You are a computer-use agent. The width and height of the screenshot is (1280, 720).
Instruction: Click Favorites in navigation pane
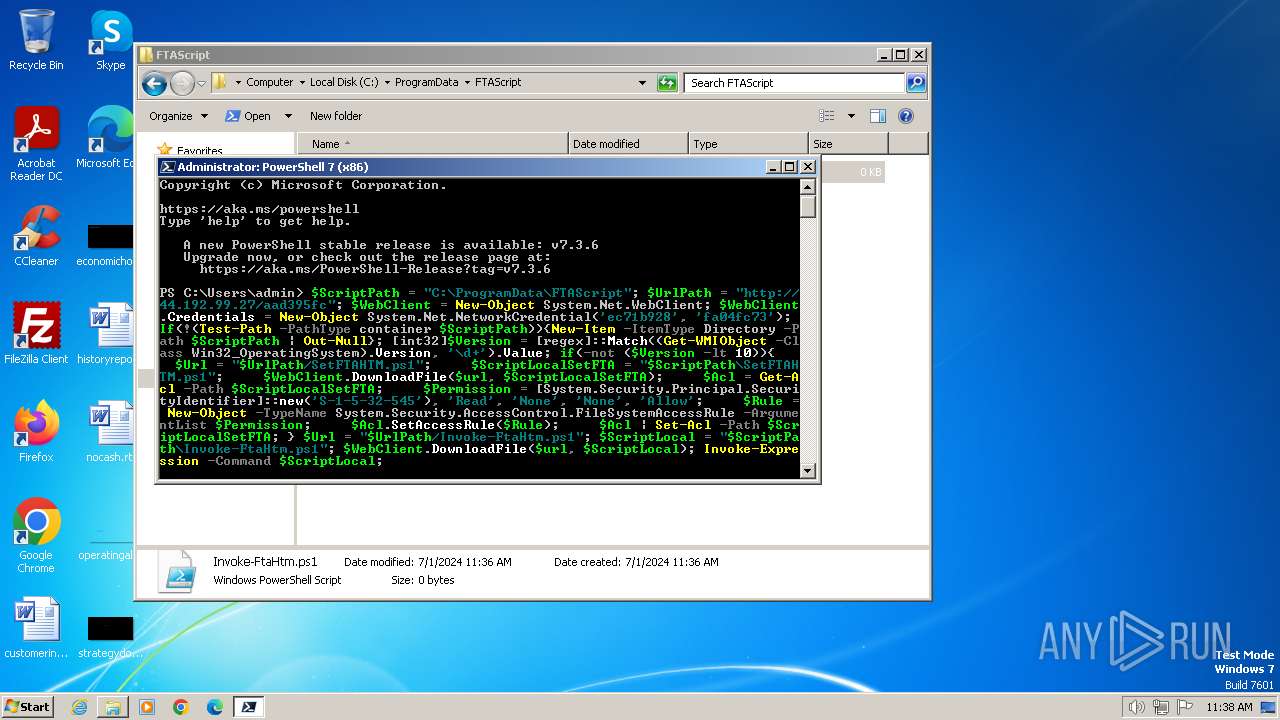(199, 151)
